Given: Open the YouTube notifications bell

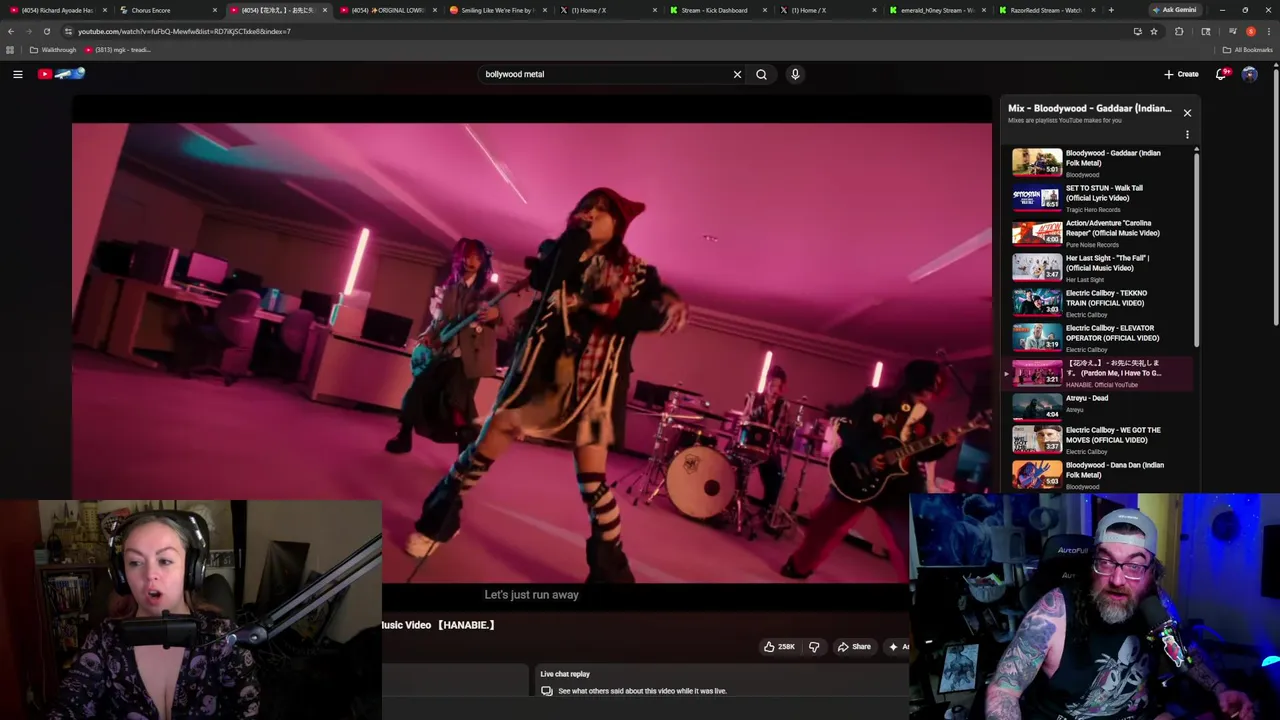Looking at the screenshot, I should (1221, 74).
